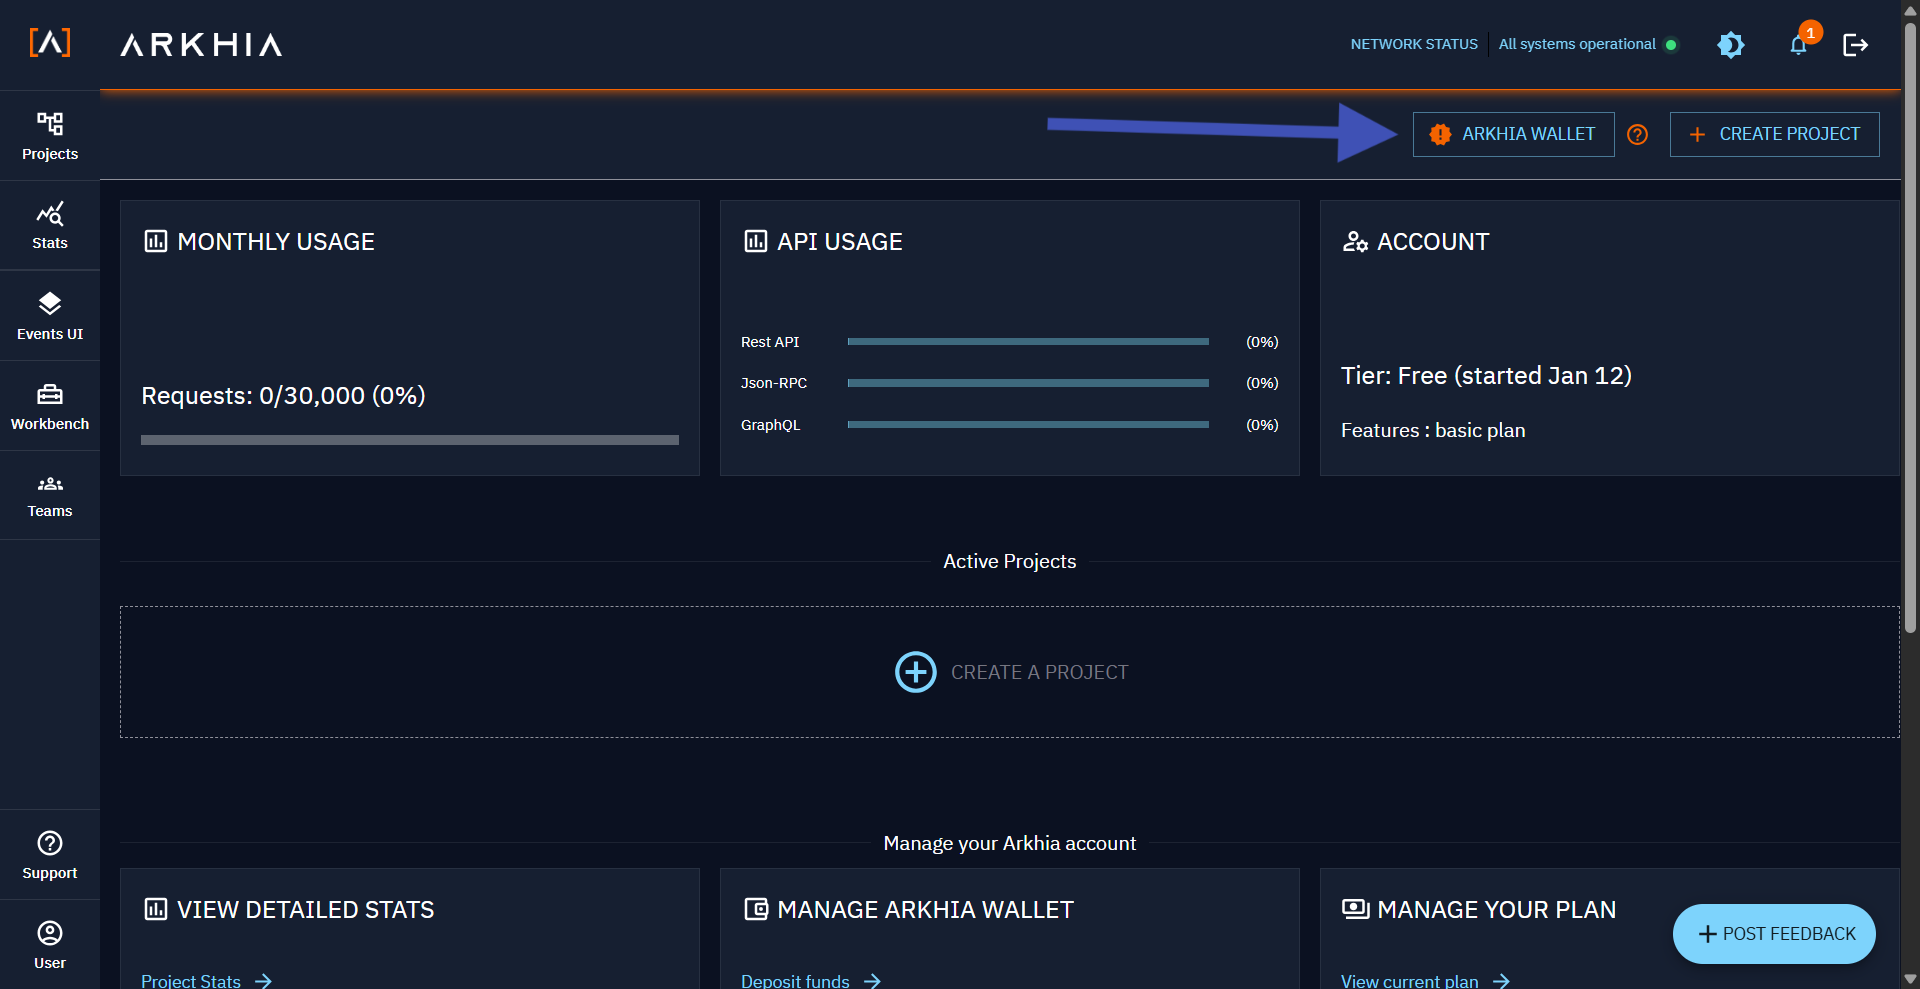Click the logout icon
Viewport: 1920px width, 989px height.
click(x=1855, y=44)
